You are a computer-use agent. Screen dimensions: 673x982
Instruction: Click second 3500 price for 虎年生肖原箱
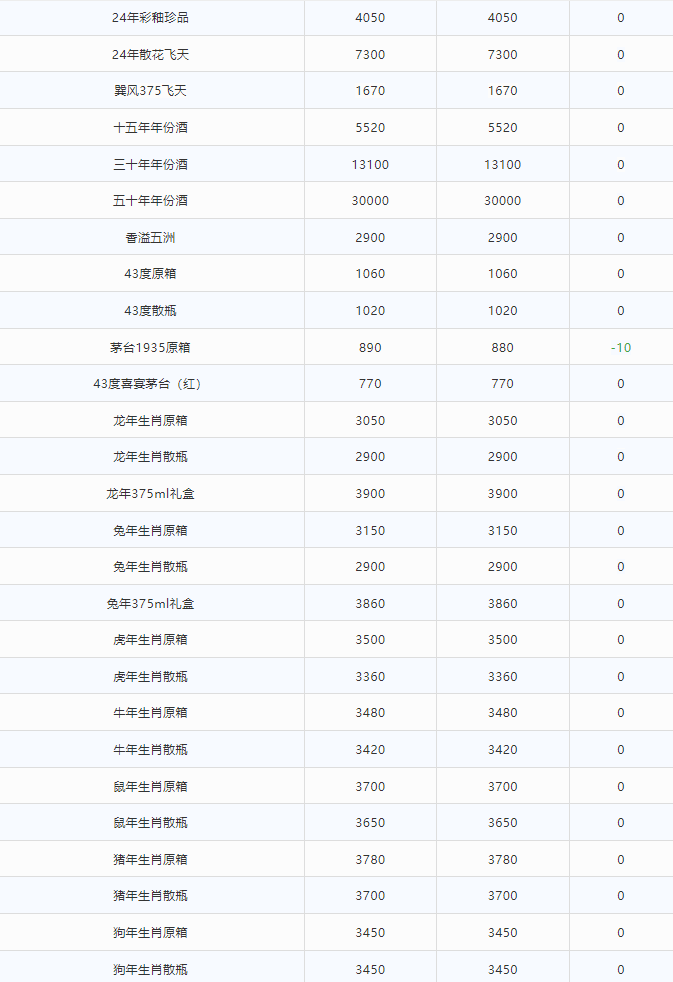(503, 639)
